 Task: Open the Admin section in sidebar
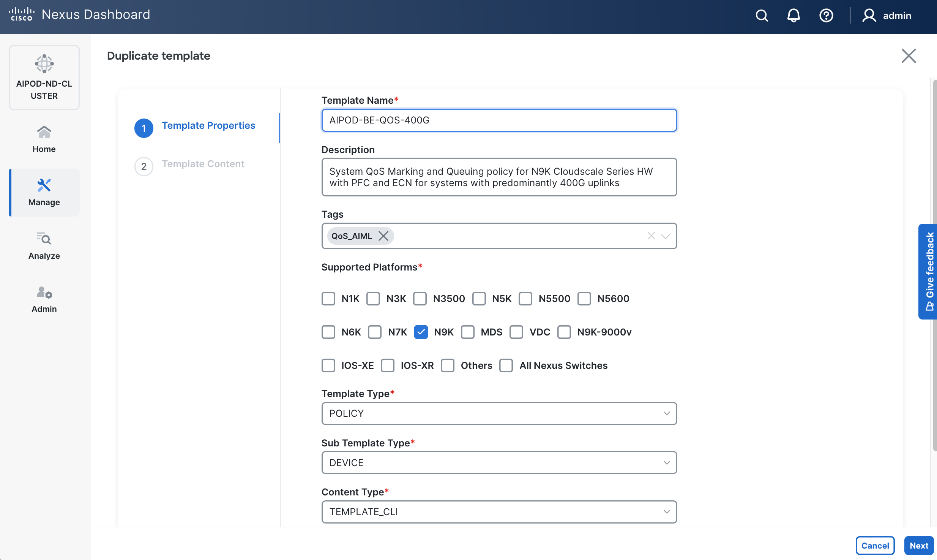coord(44,299)
